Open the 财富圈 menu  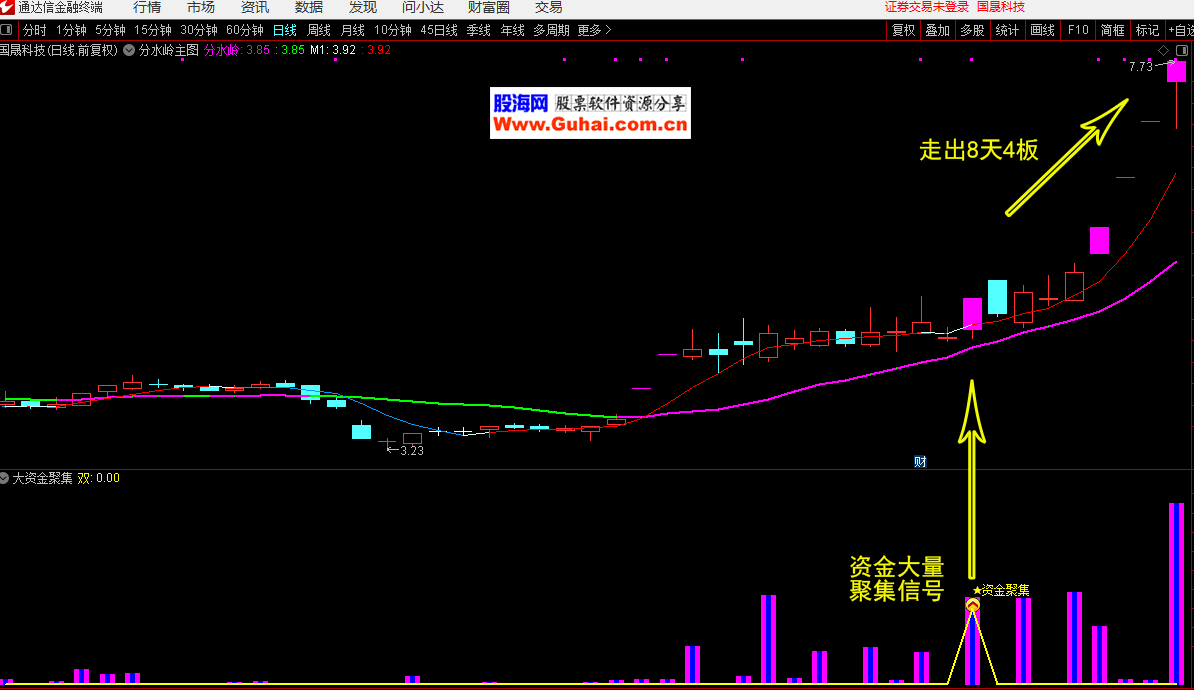pyautogui.click(x=488, y=7)
